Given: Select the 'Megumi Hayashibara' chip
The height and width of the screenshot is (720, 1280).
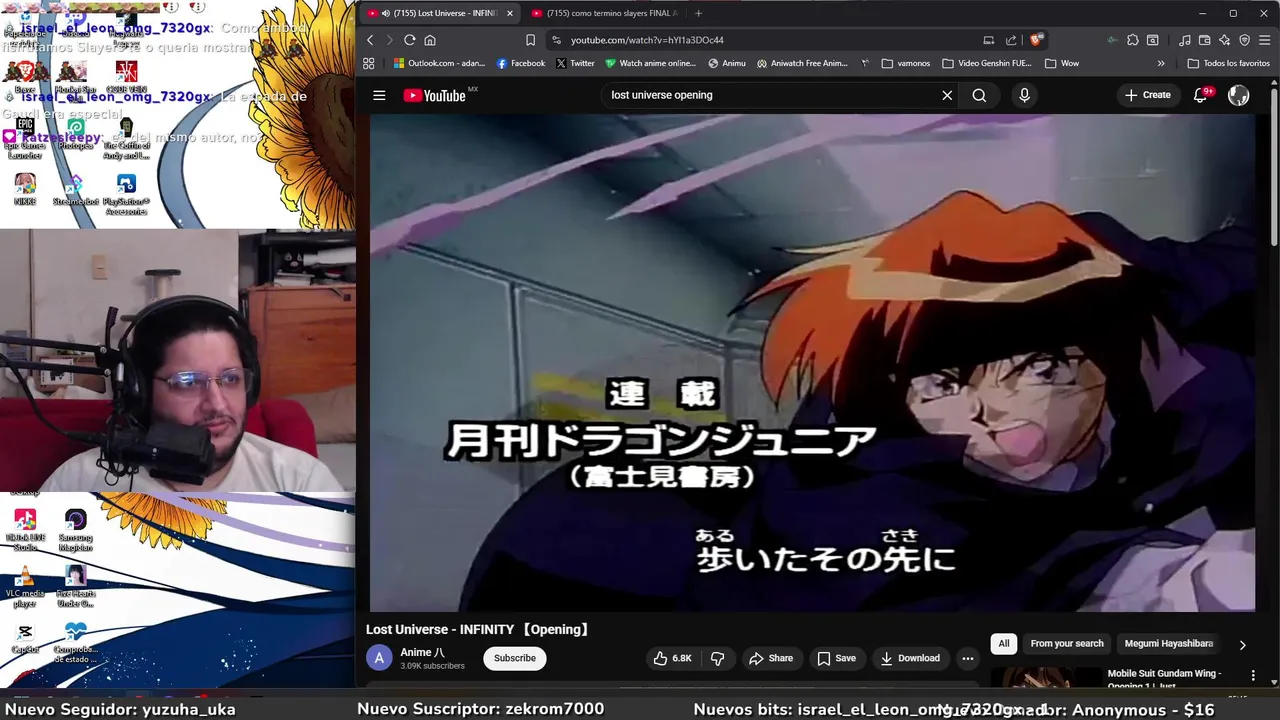Looking at the screenshot, I should click(1169, 644).
